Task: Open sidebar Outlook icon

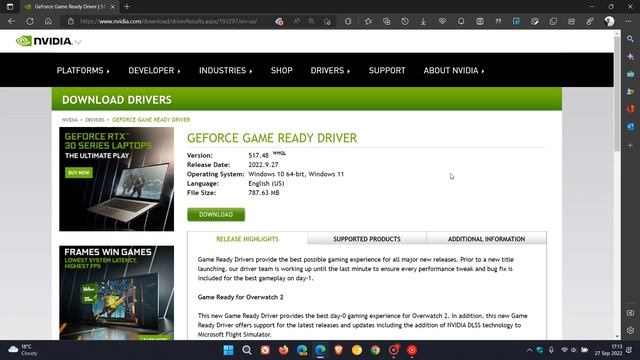Action: pyautogui.click(x=631, y=127)
